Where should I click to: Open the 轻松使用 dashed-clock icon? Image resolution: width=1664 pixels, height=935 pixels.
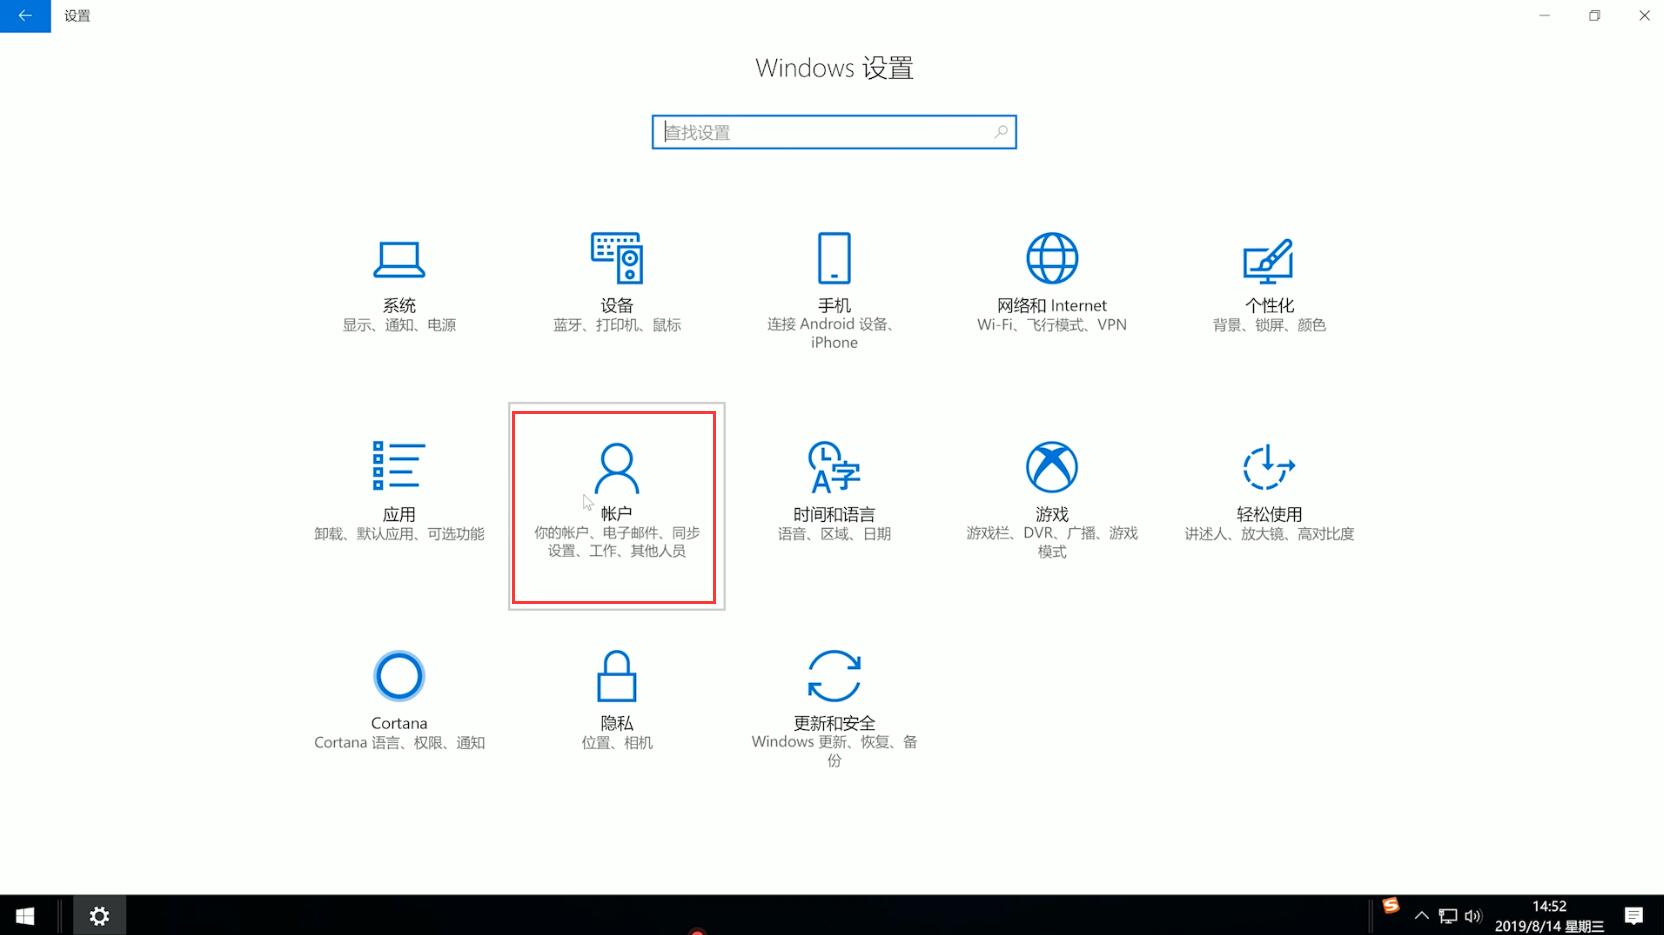point(1269,467)
